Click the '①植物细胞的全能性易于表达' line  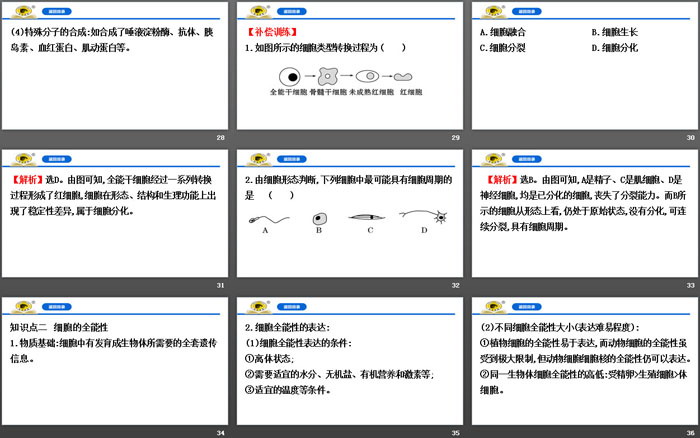point(583,343)
